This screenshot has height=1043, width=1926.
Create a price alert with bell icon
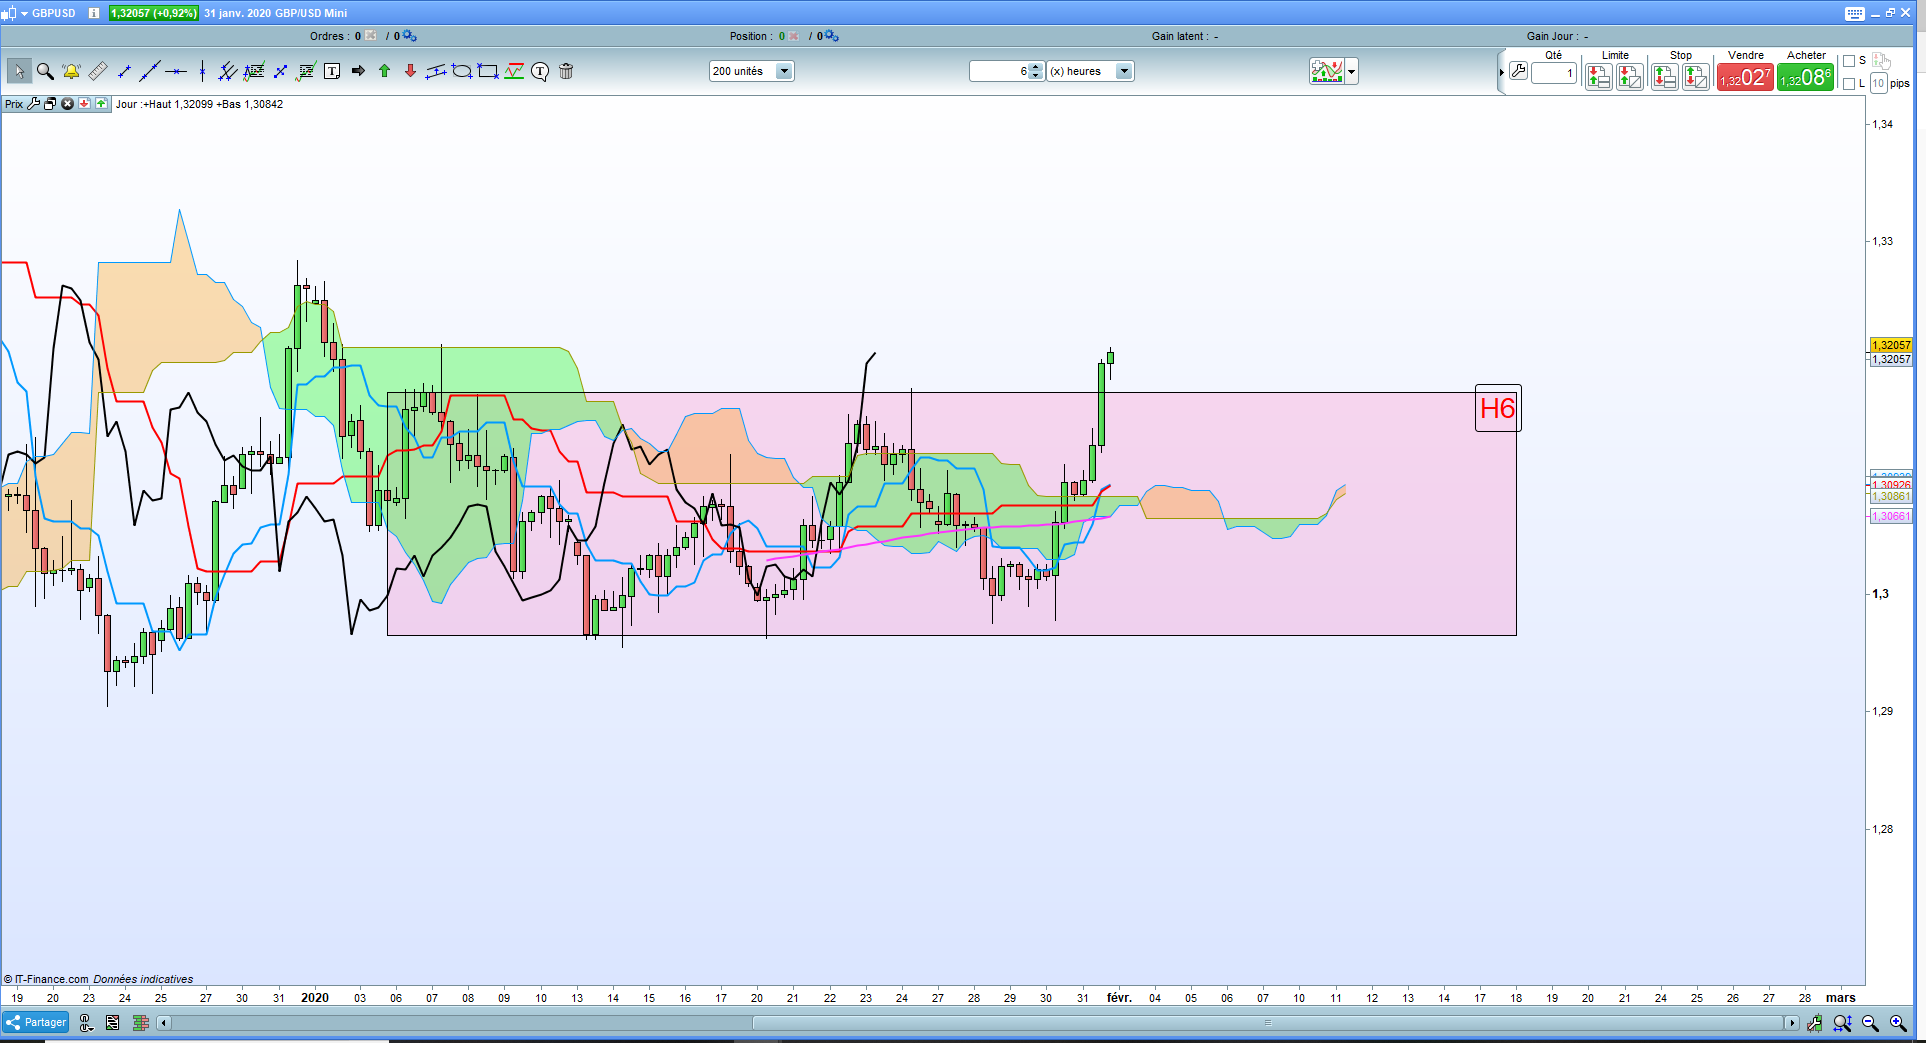(71, 71)
